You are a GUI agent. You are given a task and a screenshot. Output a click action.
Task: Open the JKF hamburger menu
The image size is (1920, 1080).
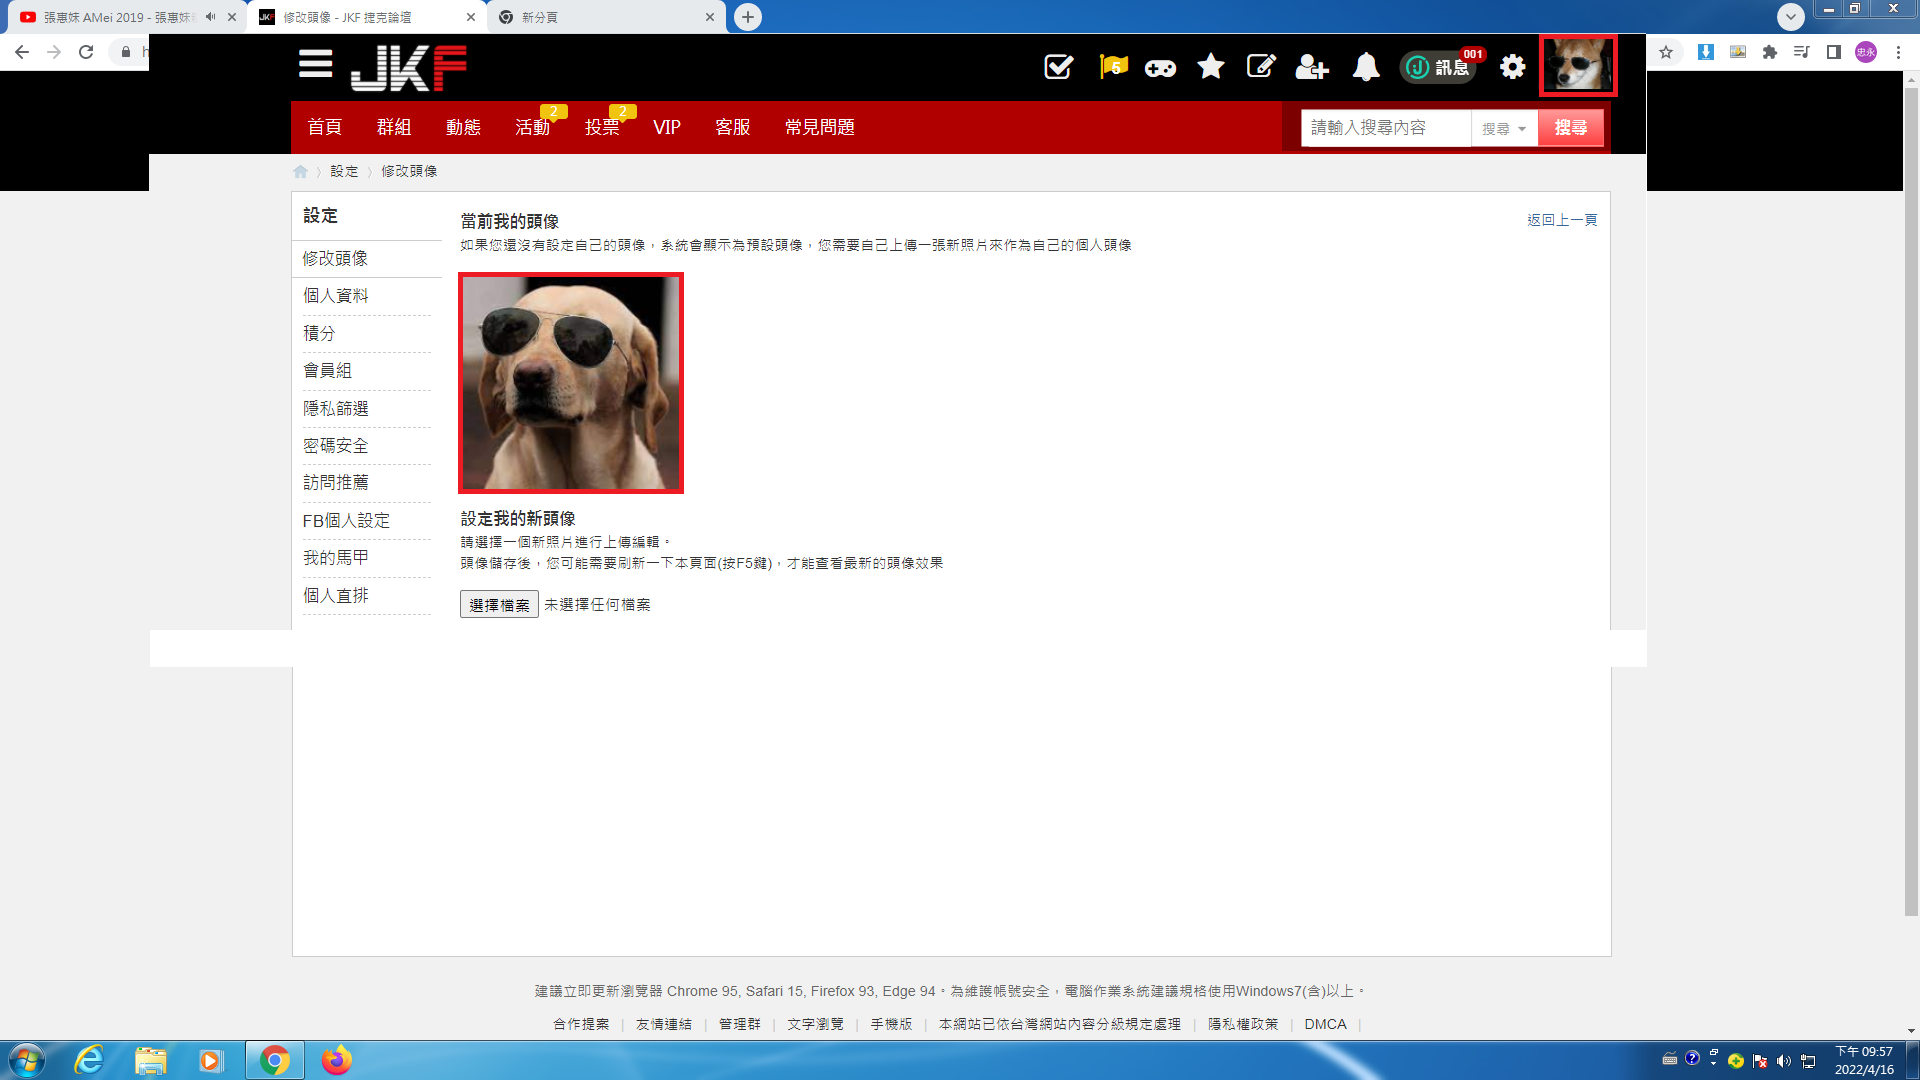pos(315,64)
